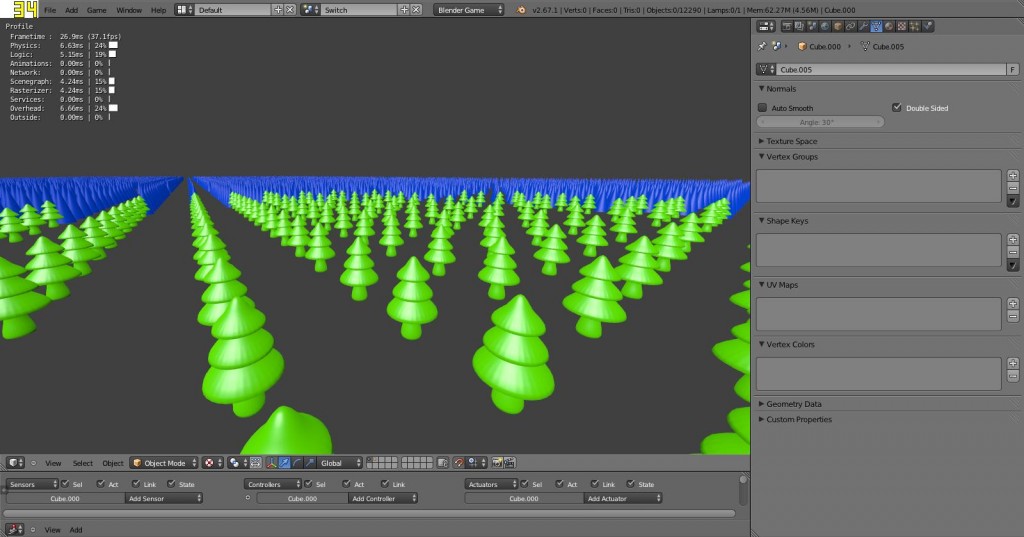Open the Object properties tab

pyautogui.click(x=838, y=26)
